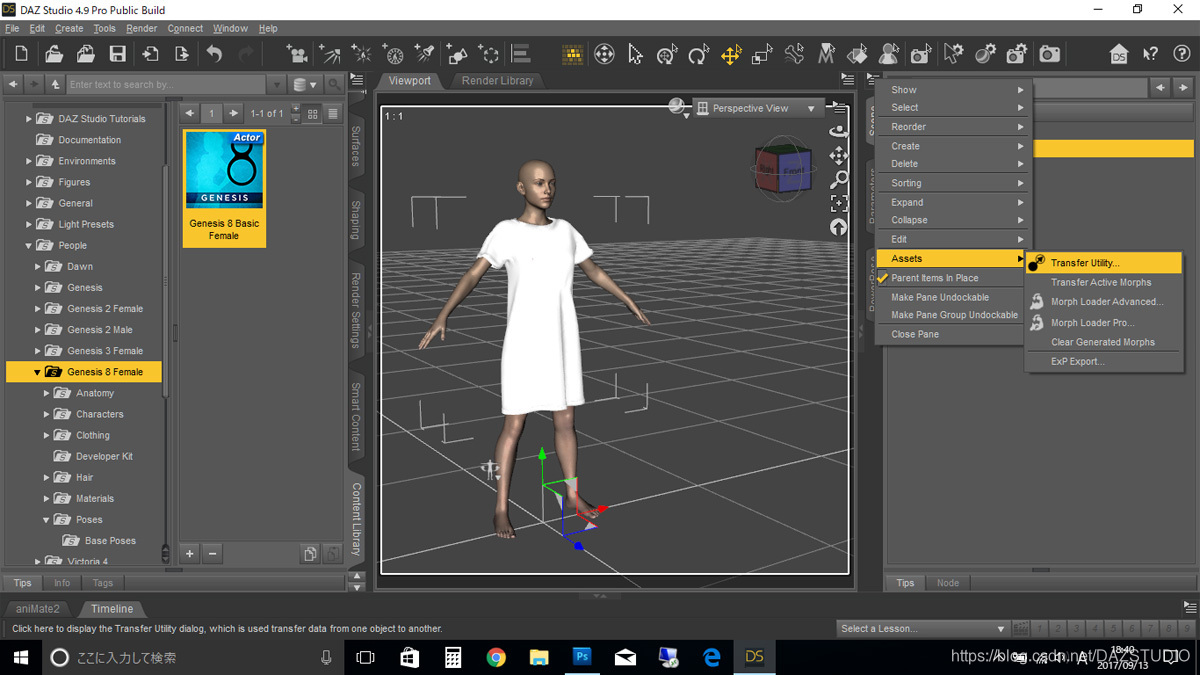Click the Save floppy disk icon
The image size is (1200, 675).
[118, 54]
